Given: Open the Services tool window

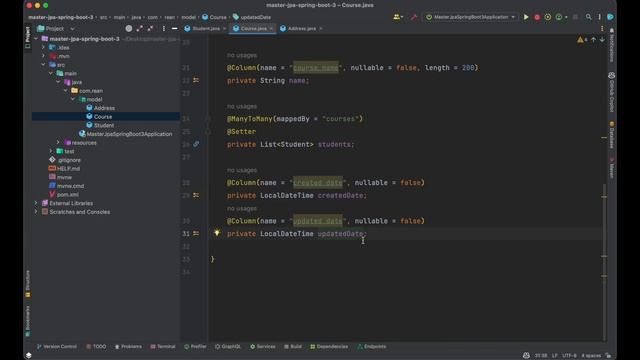Looking at the screenshot, I should point(263,347).
